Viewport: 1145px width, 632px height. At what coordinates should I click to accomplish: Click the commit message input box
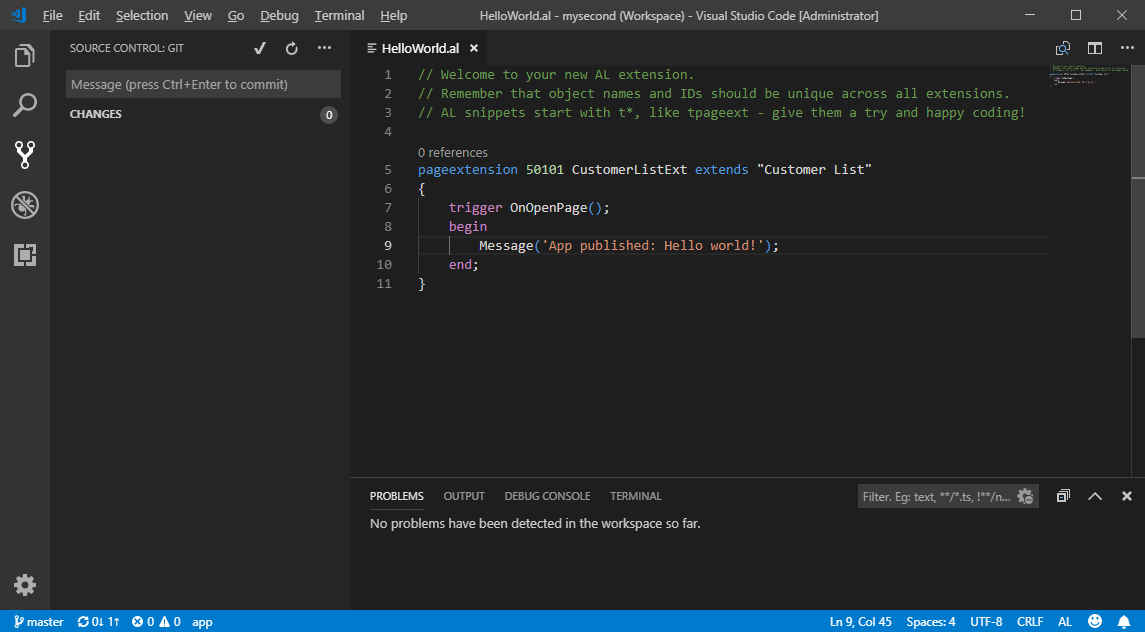[203, 85]
